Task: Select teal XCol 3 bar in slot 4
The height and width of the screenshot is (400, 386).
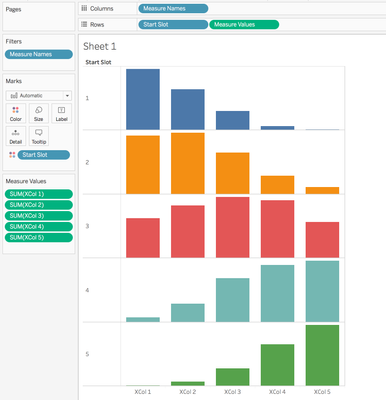Action: pyautogui.click(x=232, y=300)
